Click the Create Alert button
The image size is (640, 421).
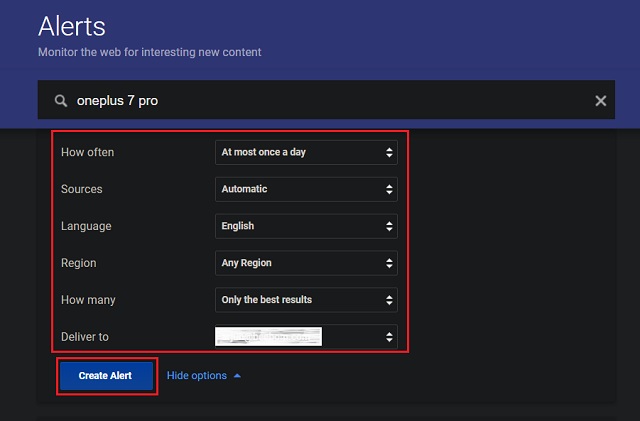tap(107, 376)
